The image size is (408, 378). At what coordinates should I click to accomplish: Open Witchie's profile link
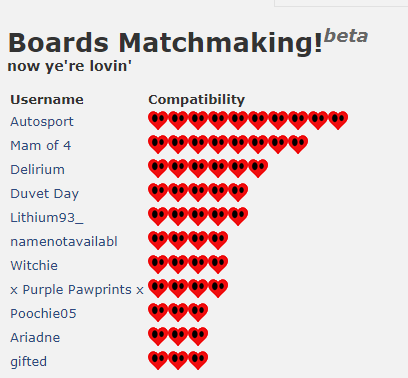click(x=34, y=266)
